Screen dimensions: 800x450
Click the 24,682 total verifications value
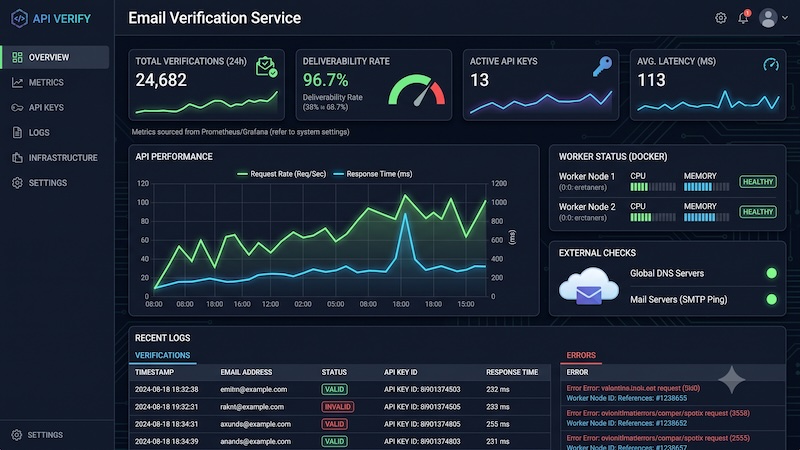click(161, 80)
